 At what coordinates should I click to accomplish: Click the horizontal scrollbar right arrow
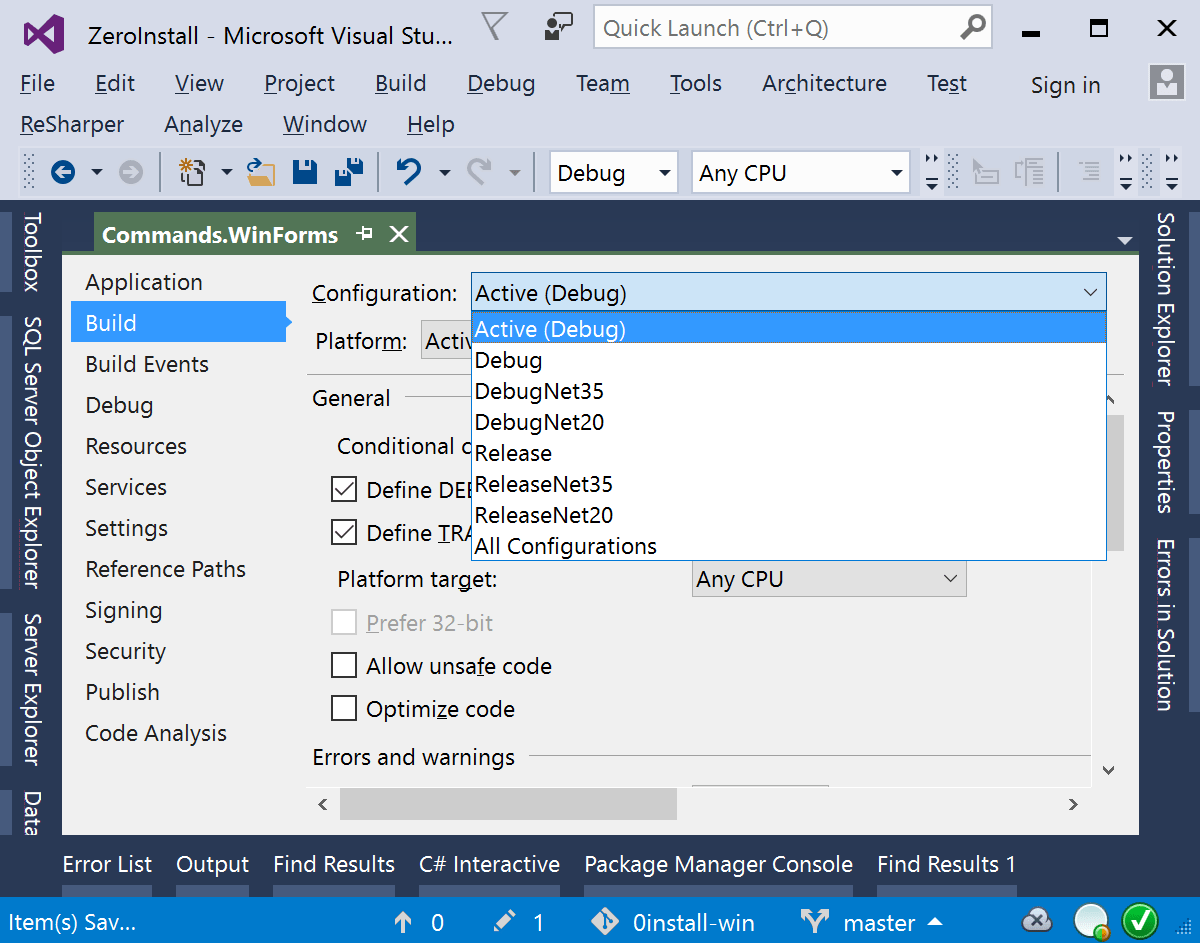pos(1073,804)
